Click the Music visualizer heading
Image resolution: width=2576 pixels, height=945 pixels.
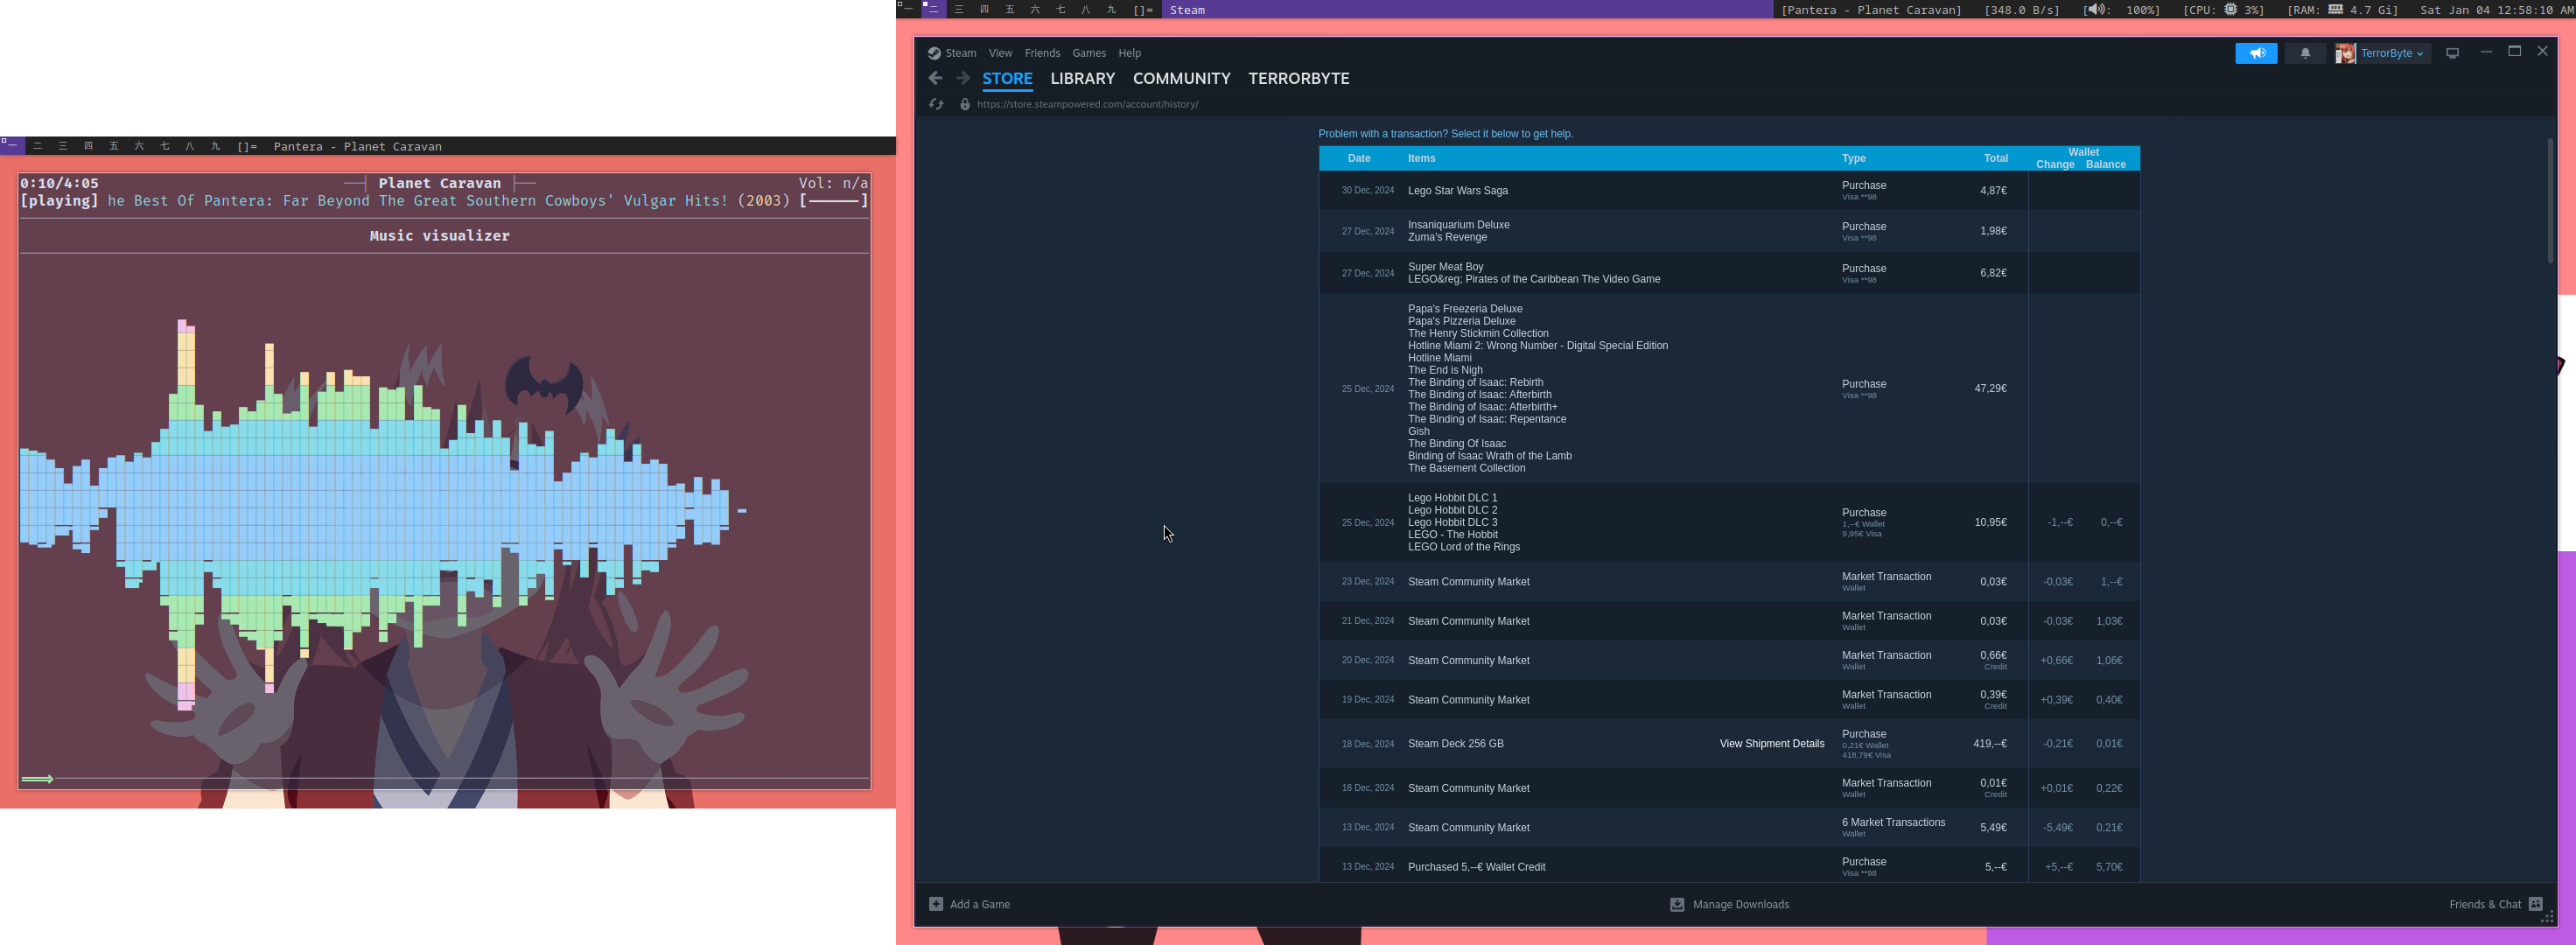[440, 236]
